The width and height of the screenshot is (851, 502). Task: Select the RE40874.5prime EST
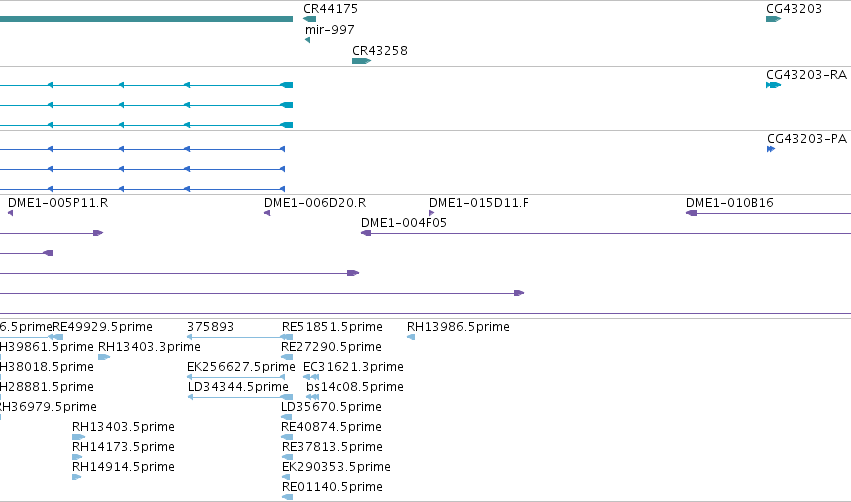click(287, 437)
